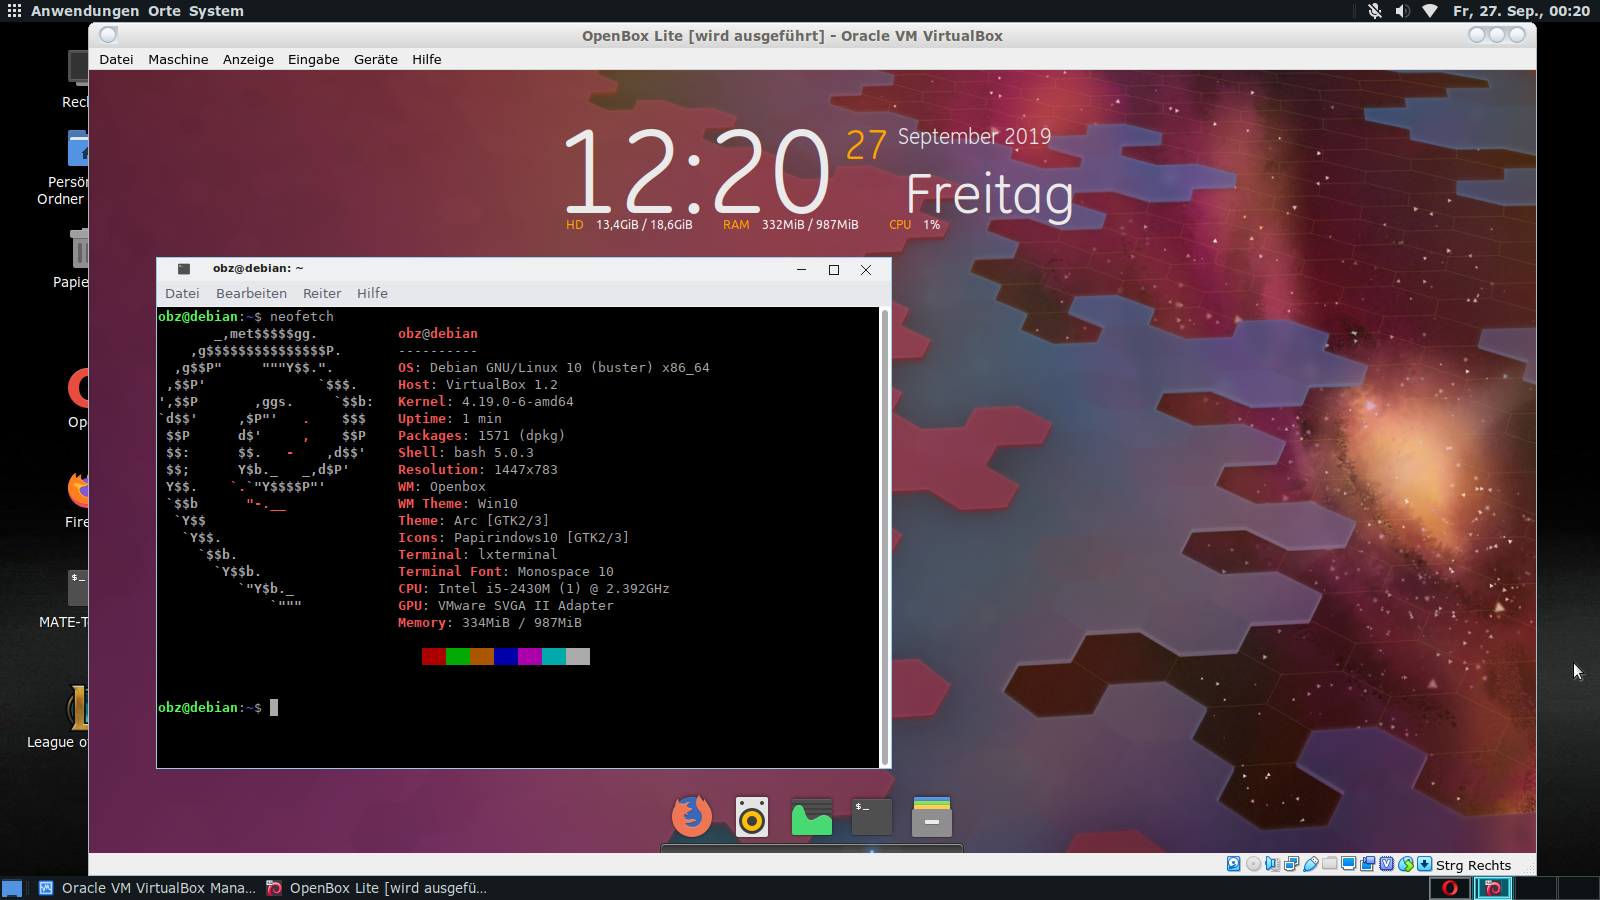The image size is (1600, 900).
Task: Click the date and time clock in top panel
Action: click(1521, 11)
